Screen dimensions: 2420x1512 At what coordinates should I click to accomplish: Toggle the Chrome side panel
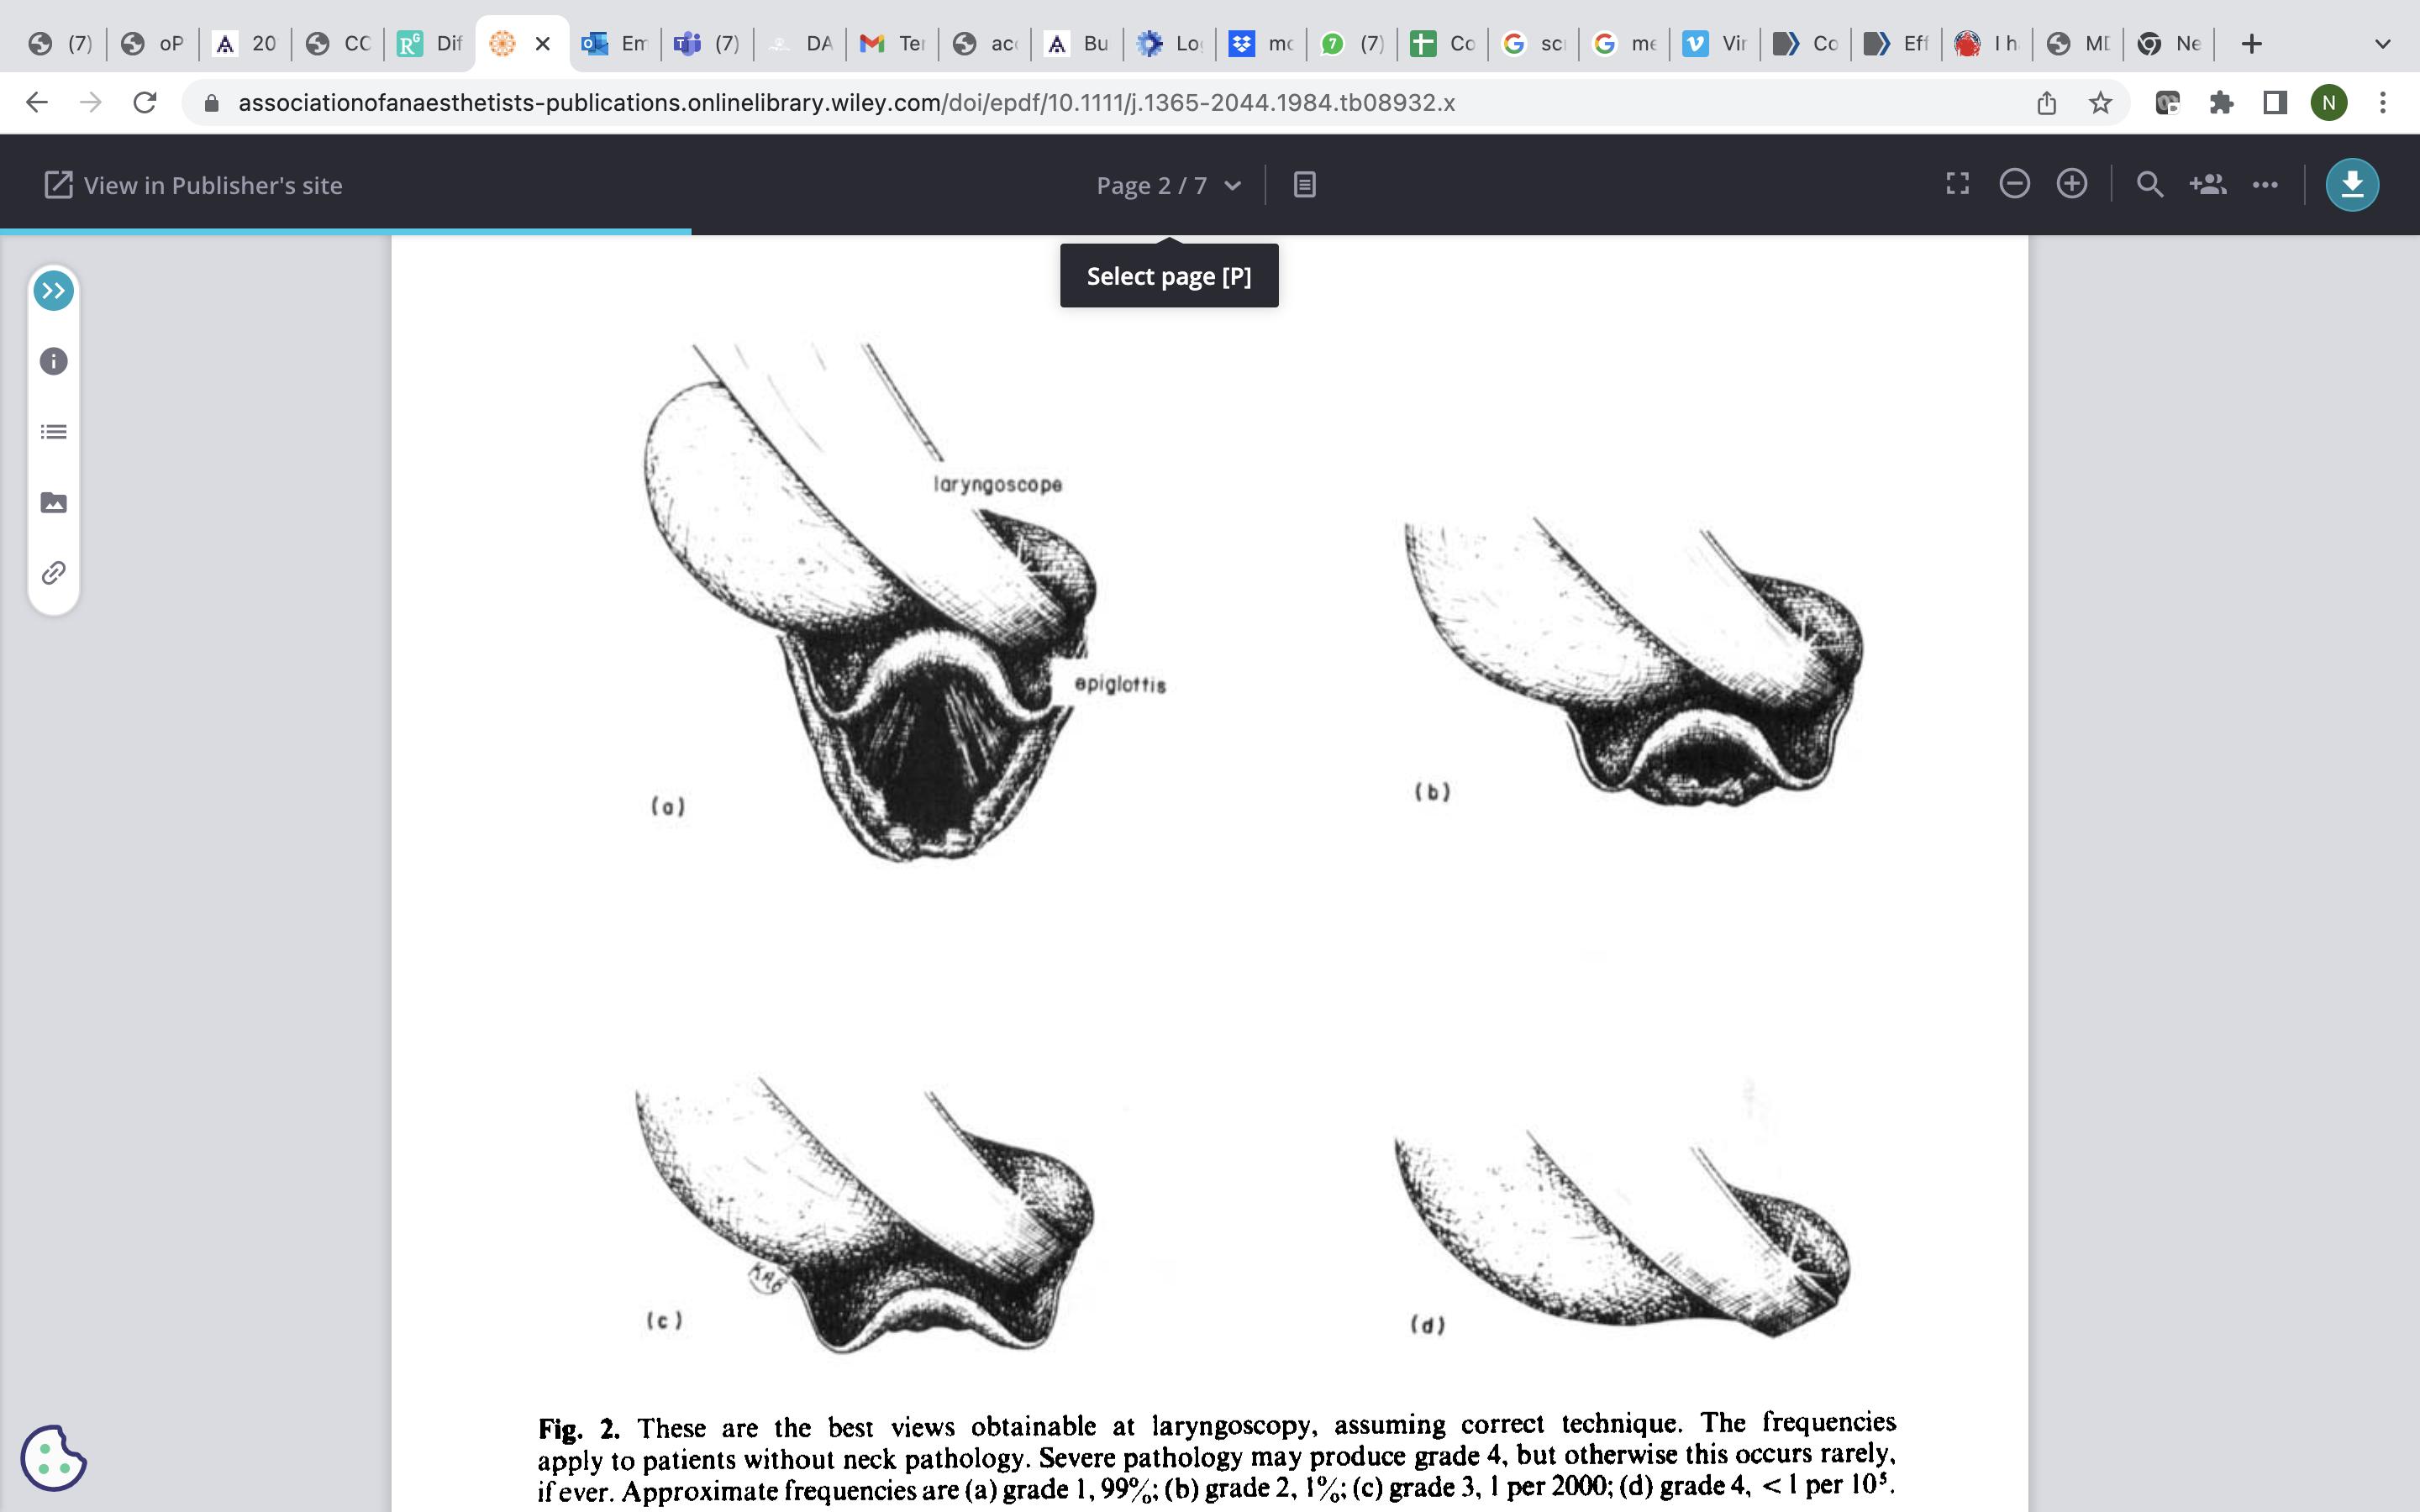[x=2275, y=103]
